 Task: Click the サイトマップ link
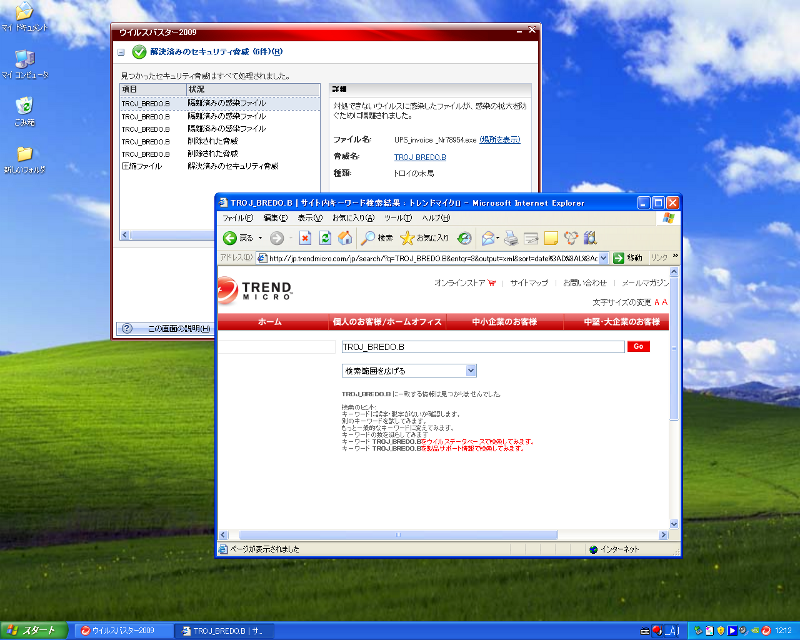(529, 283)
